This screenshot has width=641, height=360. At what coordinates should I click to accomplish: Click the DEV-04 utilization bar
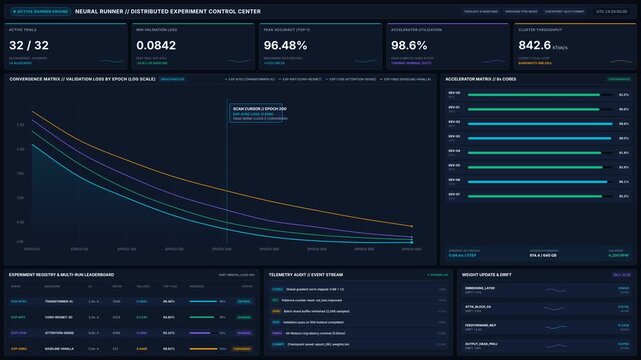(540, 153)
